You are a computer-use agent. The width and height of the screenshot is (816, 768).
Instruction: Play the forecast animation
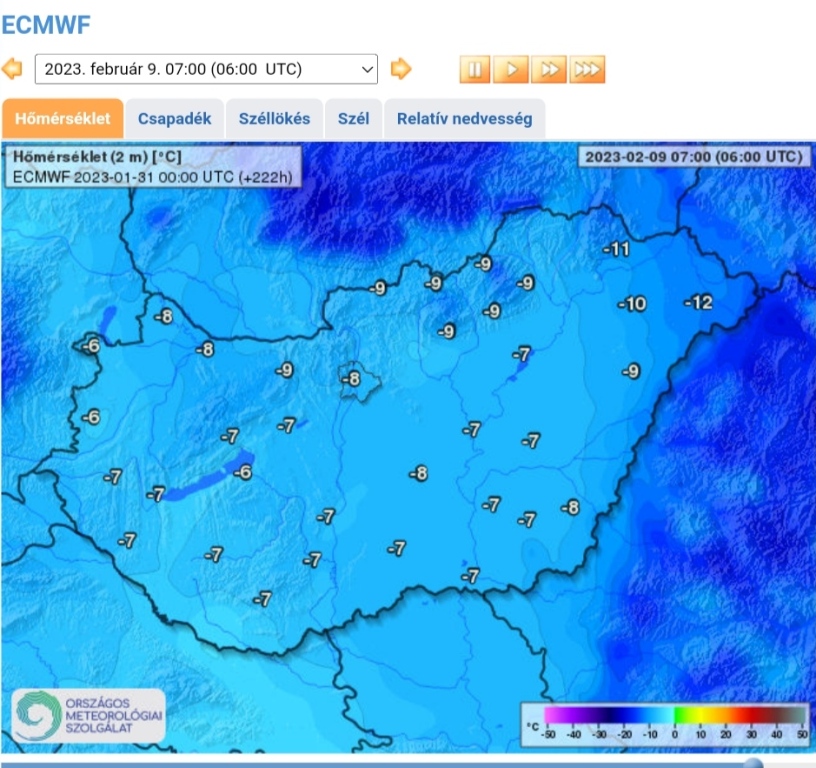[513, 69]
